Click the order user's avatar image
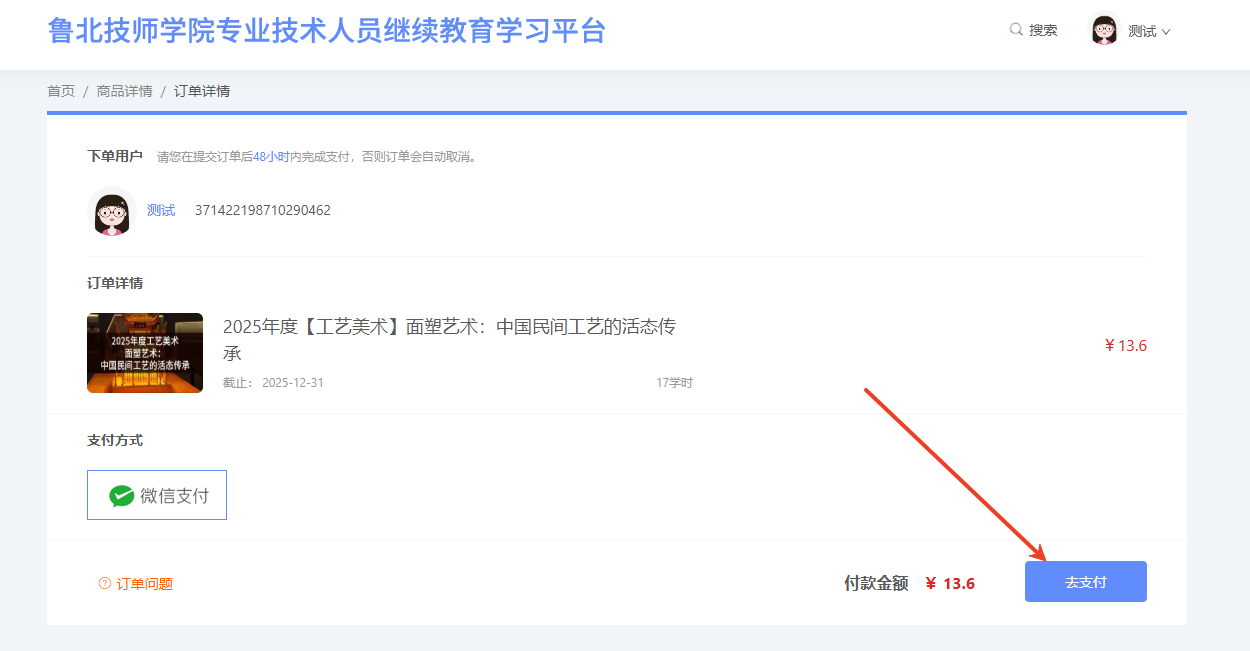The height and width of the screenshot is (651, 1250). click(111, 211)
